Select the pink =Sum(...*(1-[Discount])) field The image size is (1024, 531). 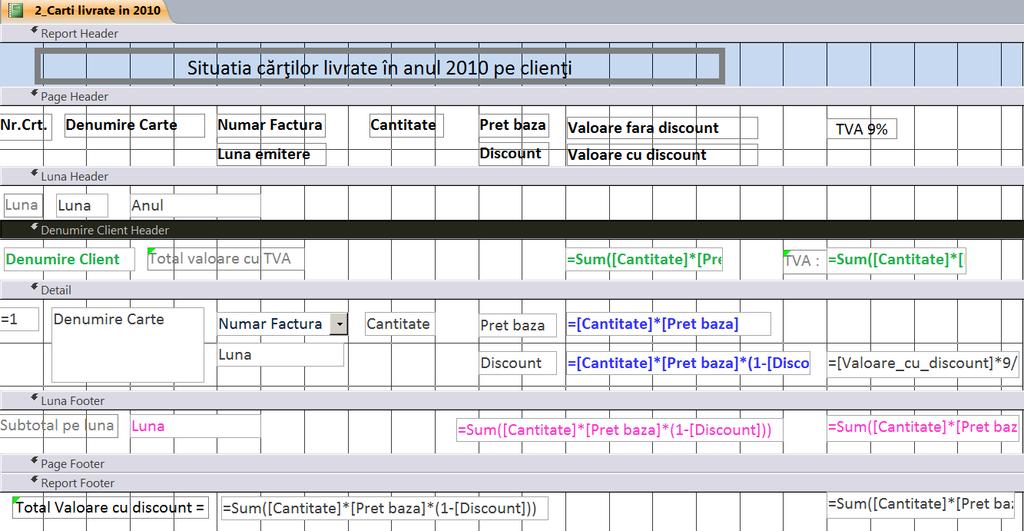(x=619, y=430)
